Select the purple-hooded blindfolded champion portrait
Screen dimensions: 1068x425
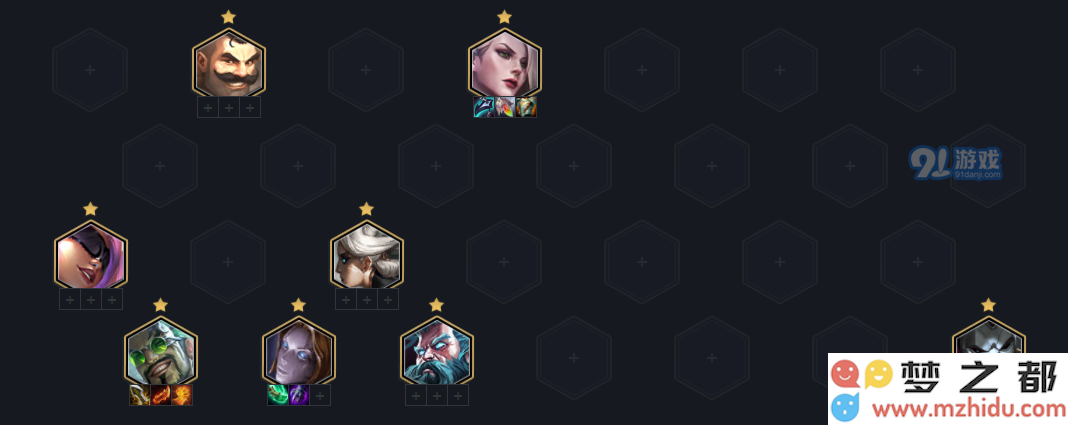[91, 255]
